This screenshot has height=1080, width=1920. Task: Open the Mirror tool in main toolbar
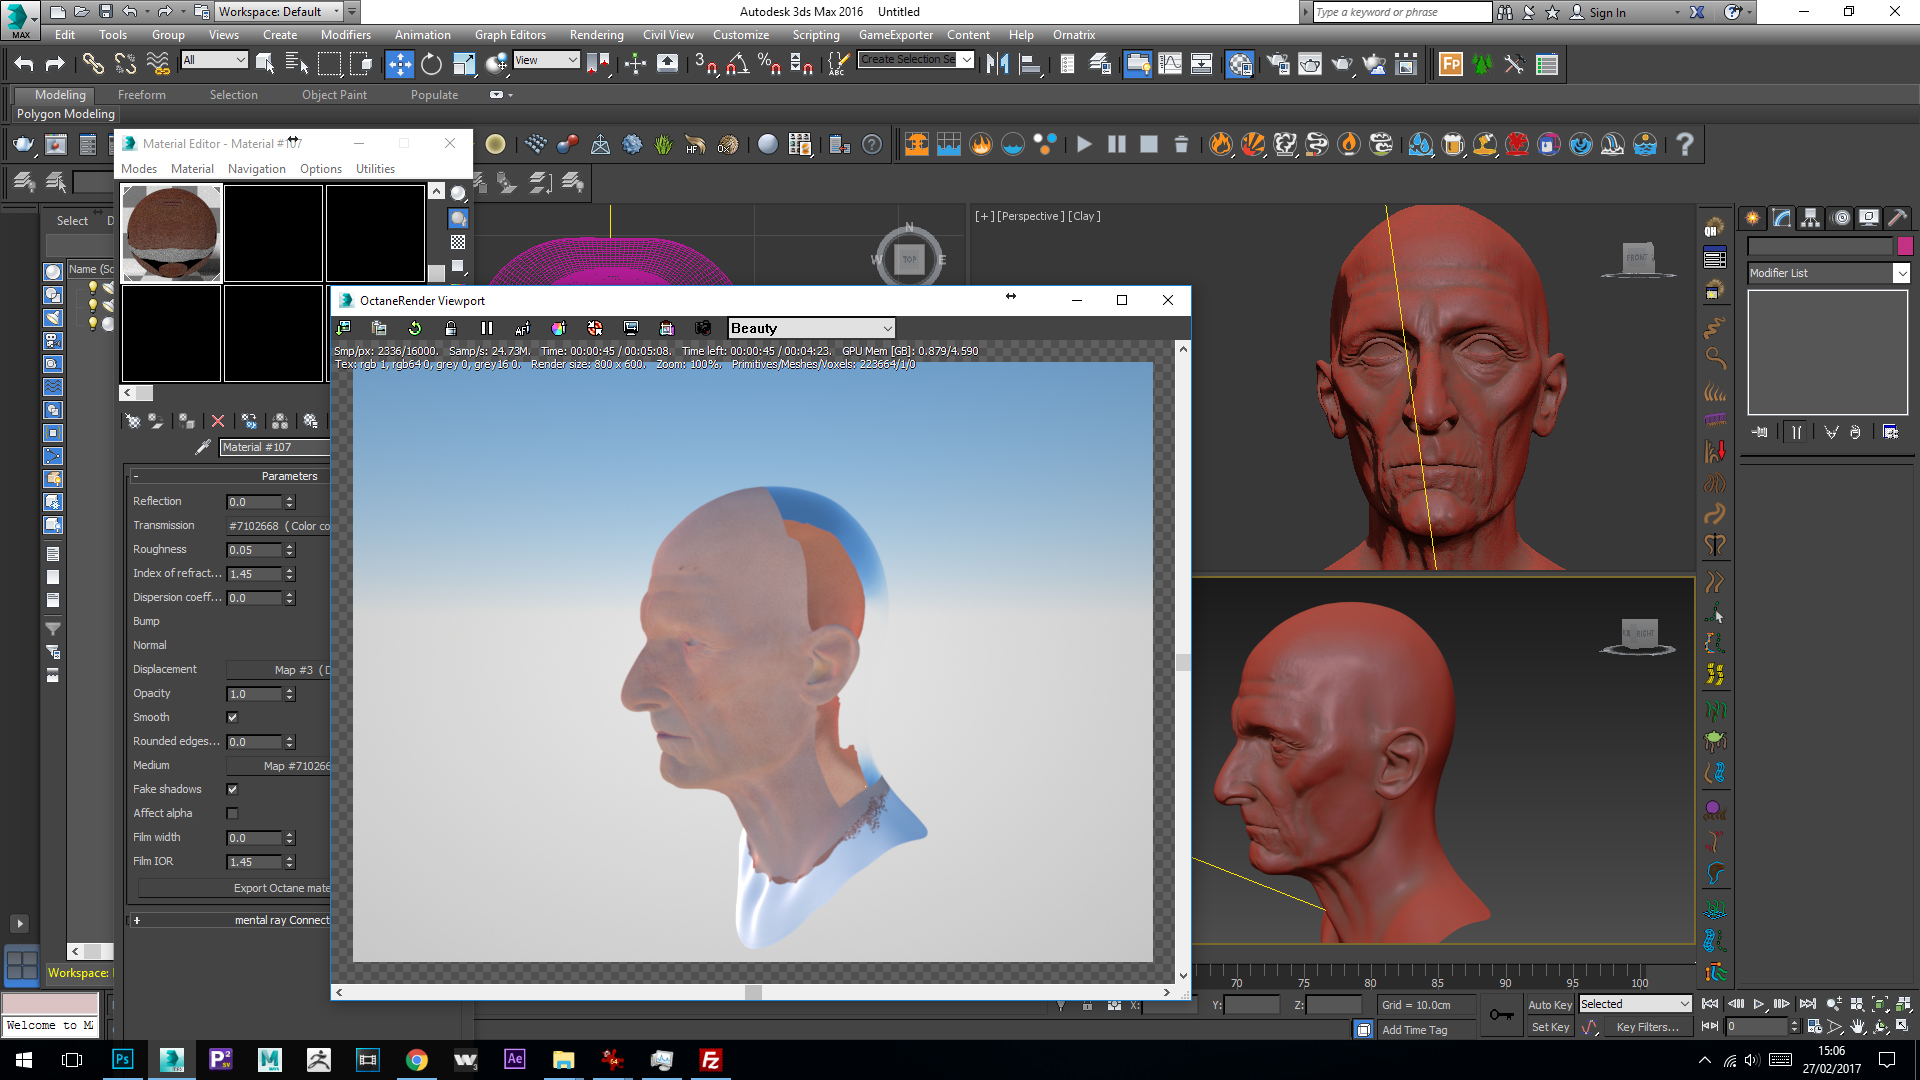[x=997, y=64]
